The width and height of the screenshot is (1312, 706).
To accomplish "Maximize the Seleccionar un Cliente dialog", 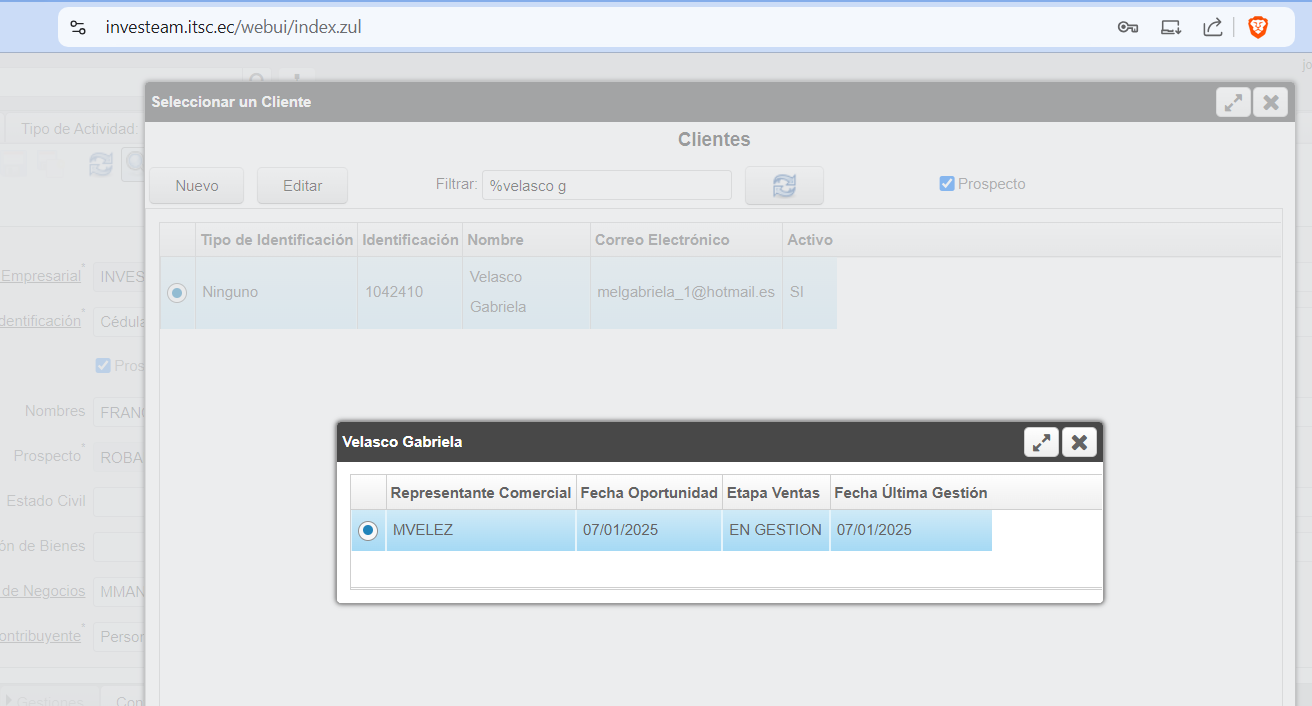I will click(x=1233, y=102).
